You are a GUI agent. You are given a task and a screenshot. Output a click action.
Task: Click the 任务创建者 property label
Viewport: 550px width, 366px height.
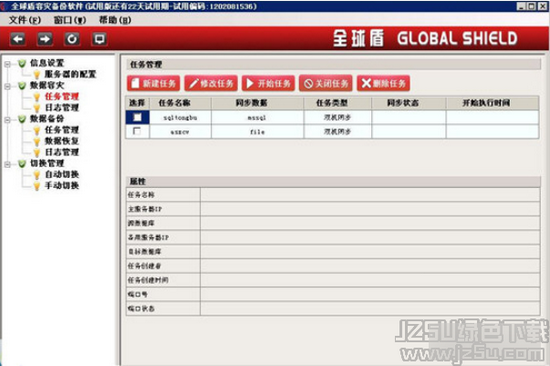point(145,266)
